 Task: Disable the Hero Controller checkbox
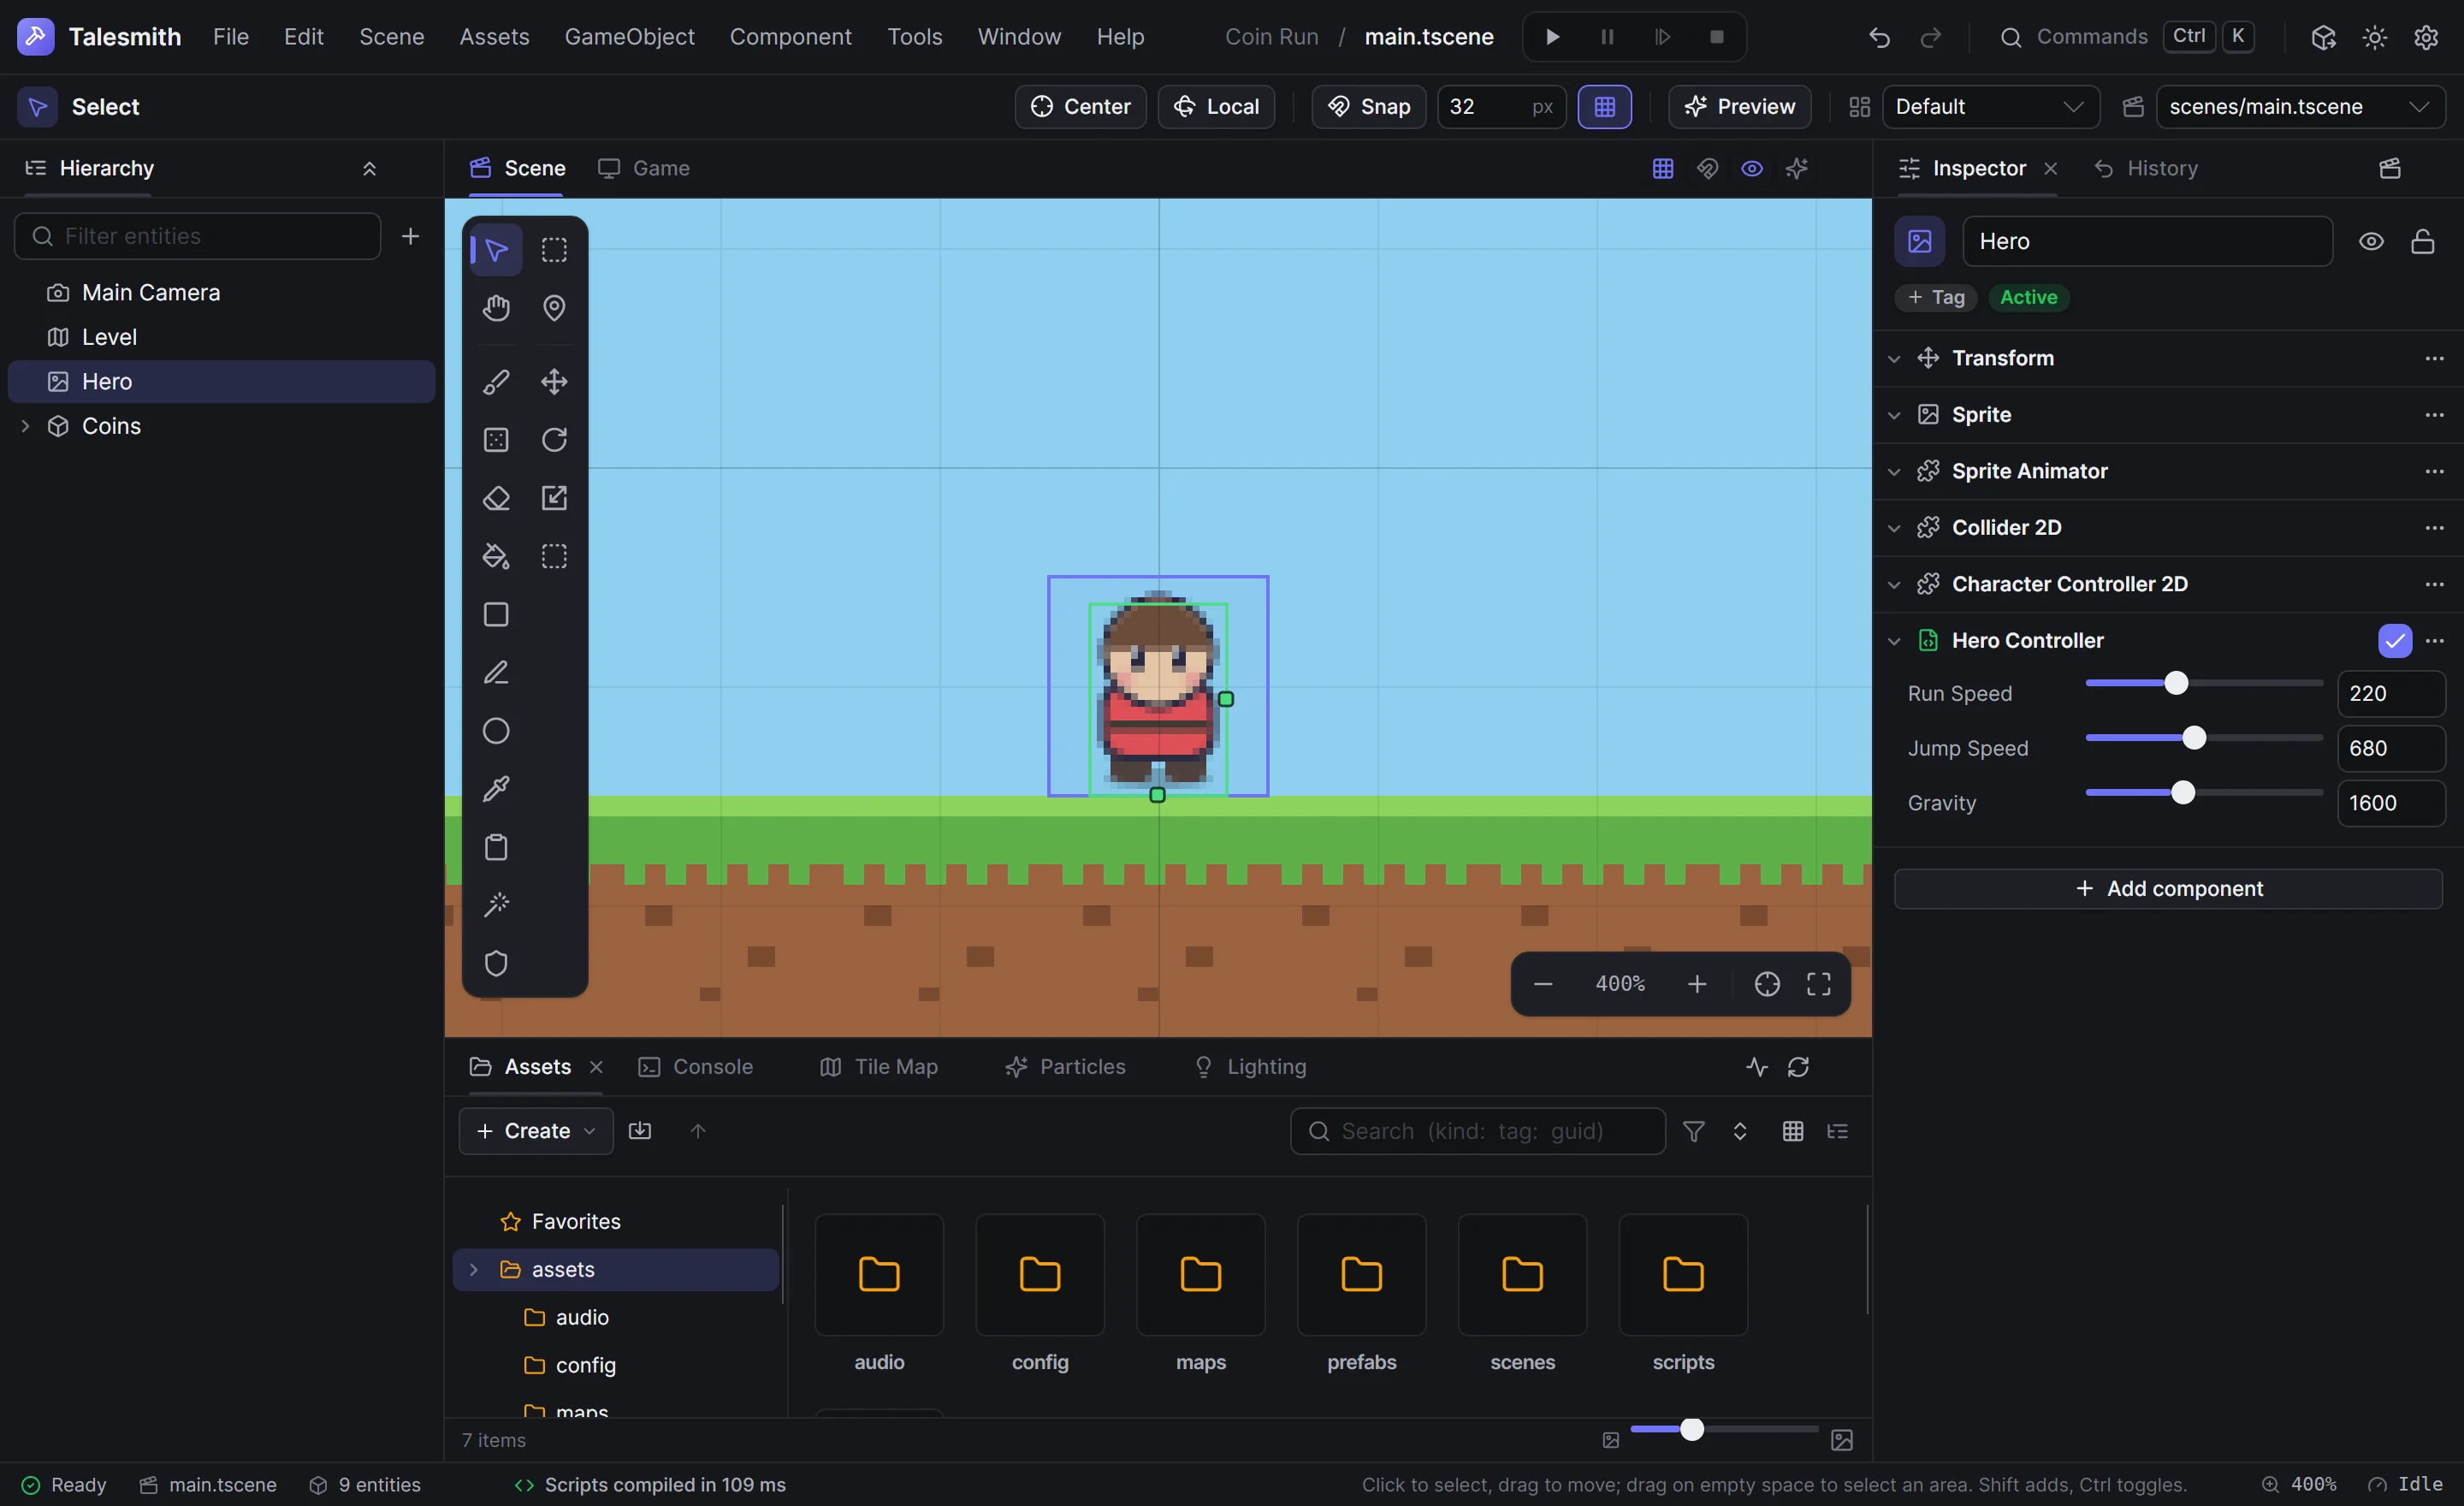[x=2395, y=641]
